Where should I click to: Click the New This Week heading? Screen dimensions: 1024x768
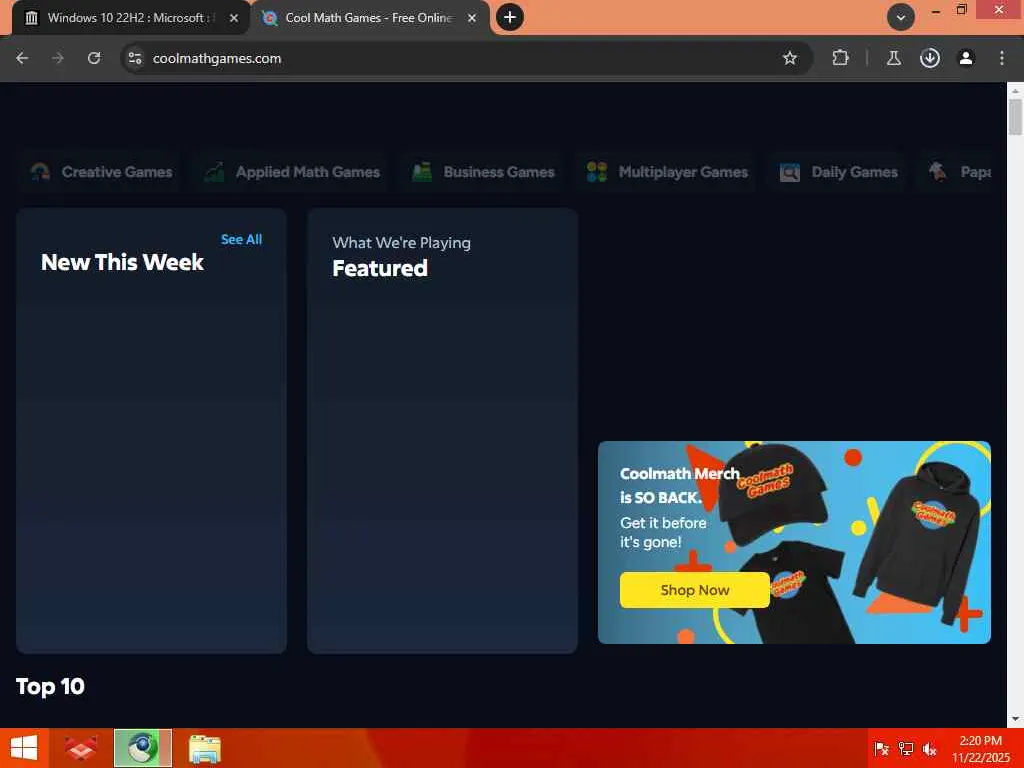tap(122, 263)
